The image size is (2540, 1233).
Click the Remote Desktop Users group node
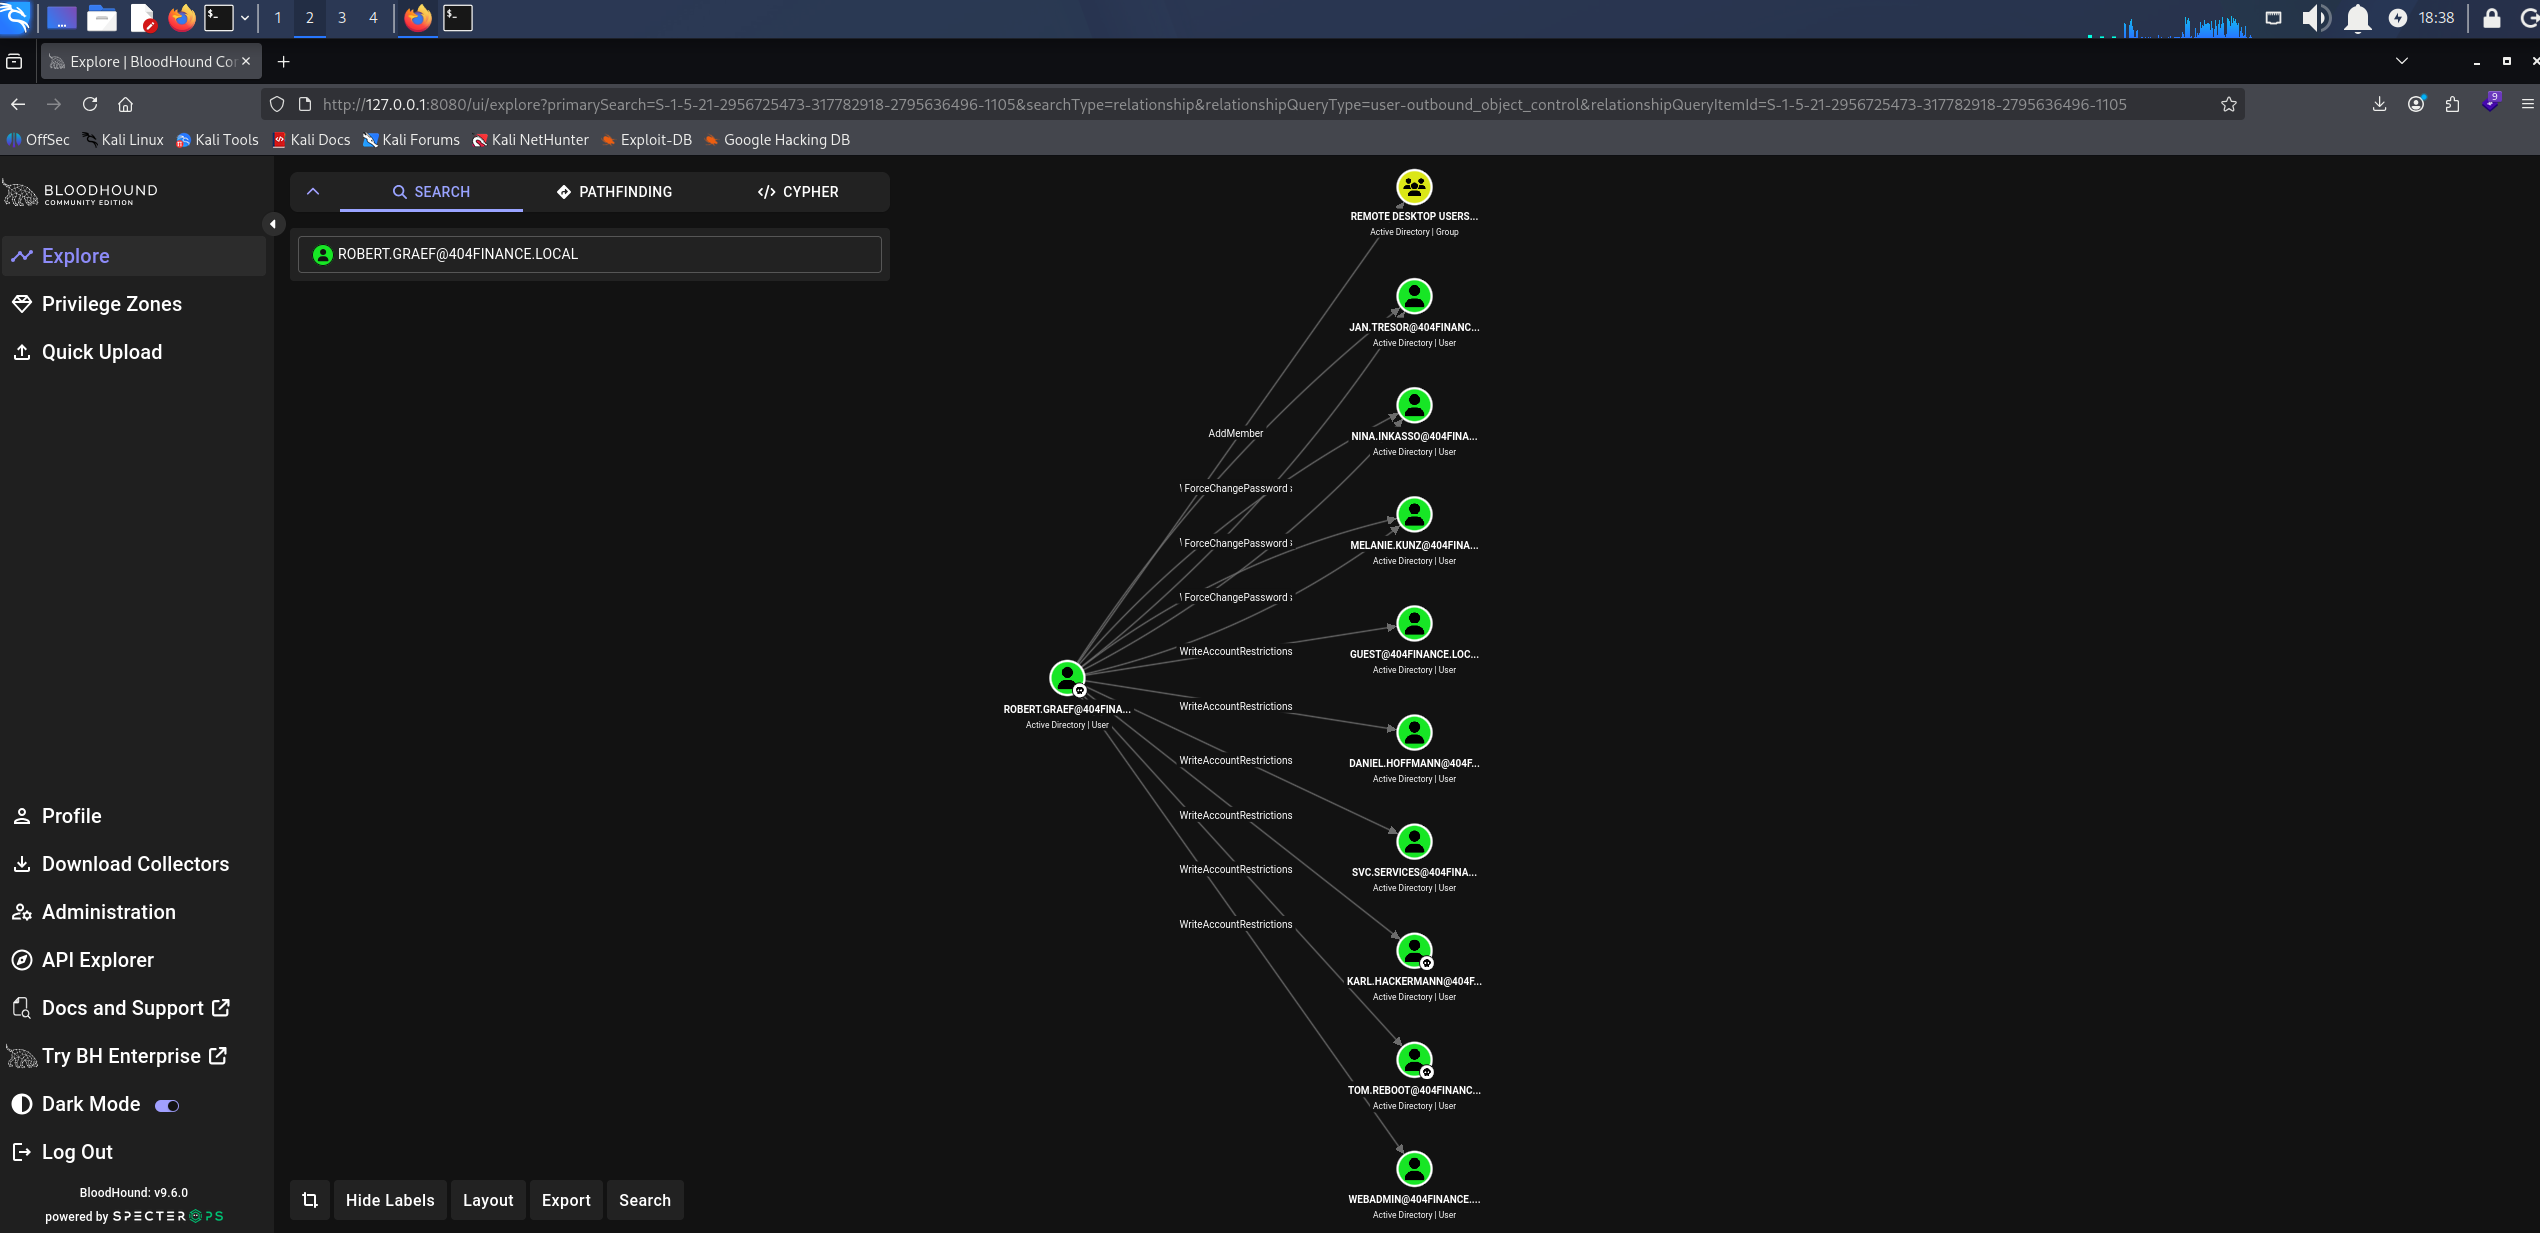point(1414,187)
